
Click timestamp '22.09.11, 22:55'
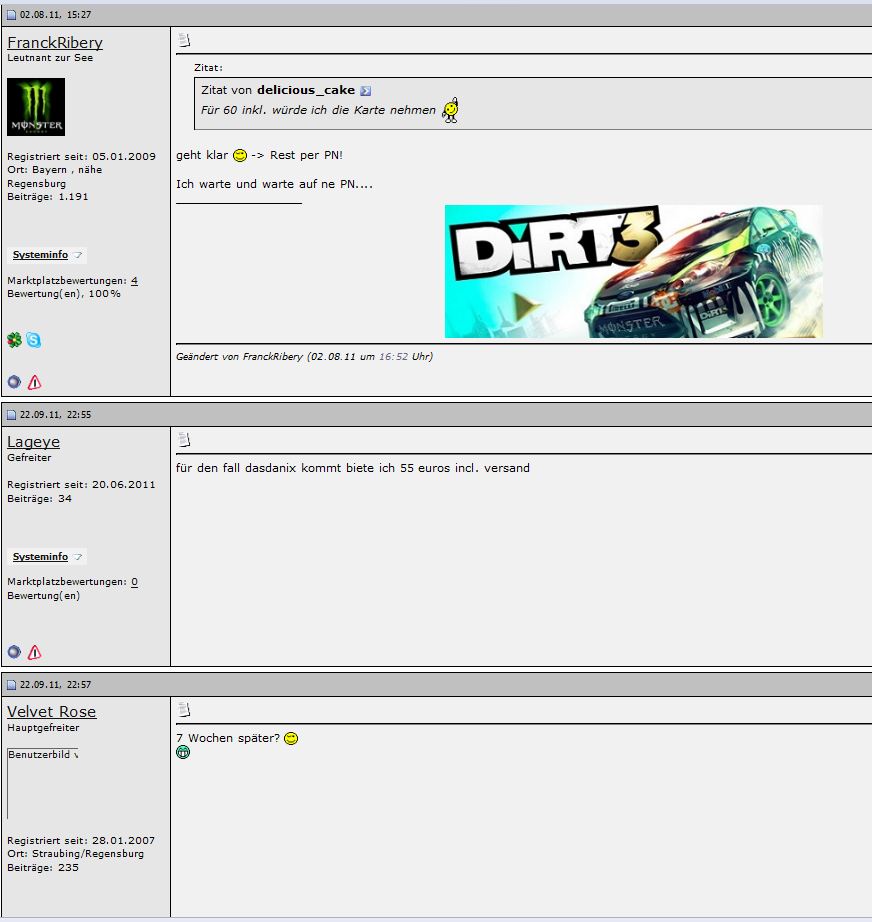coord(55,415)
